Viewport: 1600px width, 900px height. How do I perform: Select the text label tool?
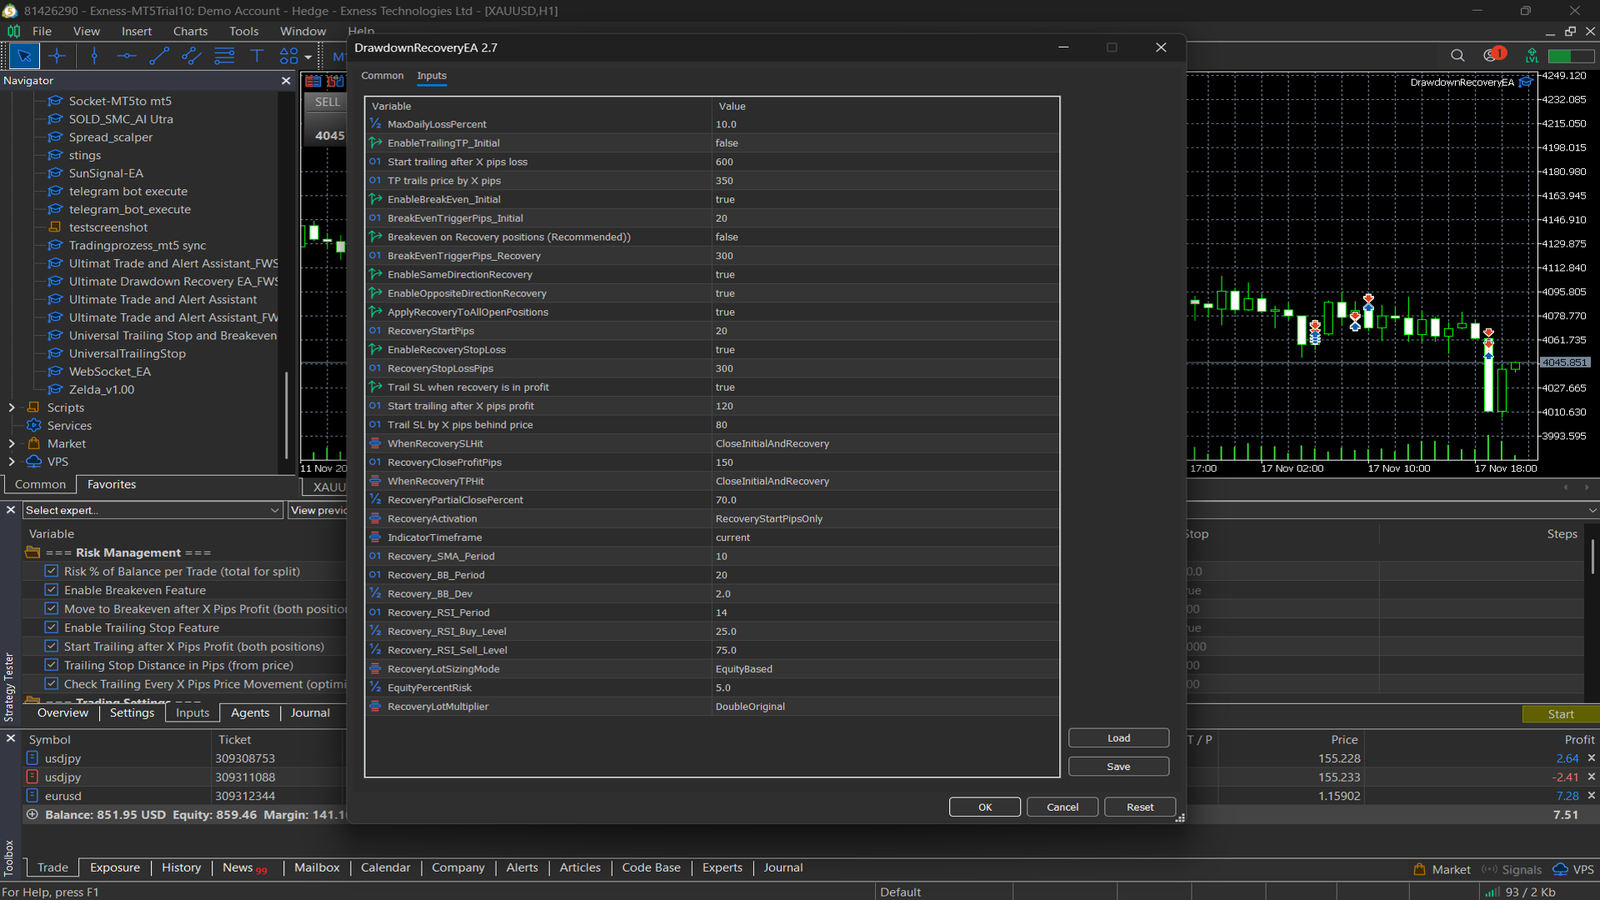256,56
